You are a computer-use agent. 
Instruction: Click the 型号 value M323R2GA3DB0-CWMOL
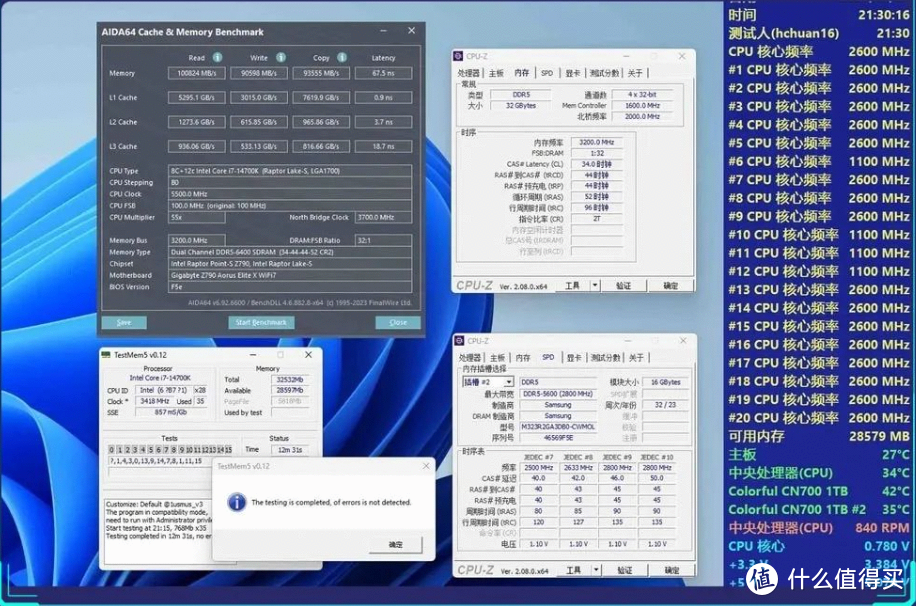pos(558,427)
